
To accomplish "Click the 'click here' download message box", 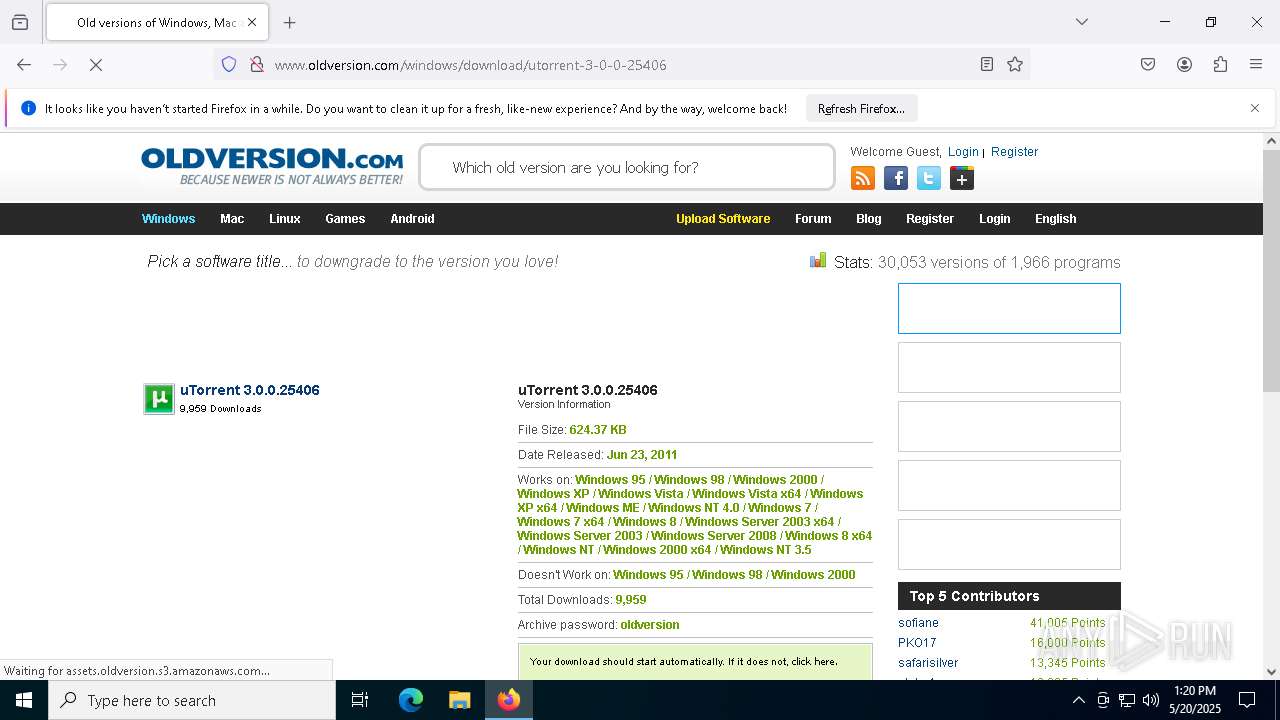I will 695,662.
